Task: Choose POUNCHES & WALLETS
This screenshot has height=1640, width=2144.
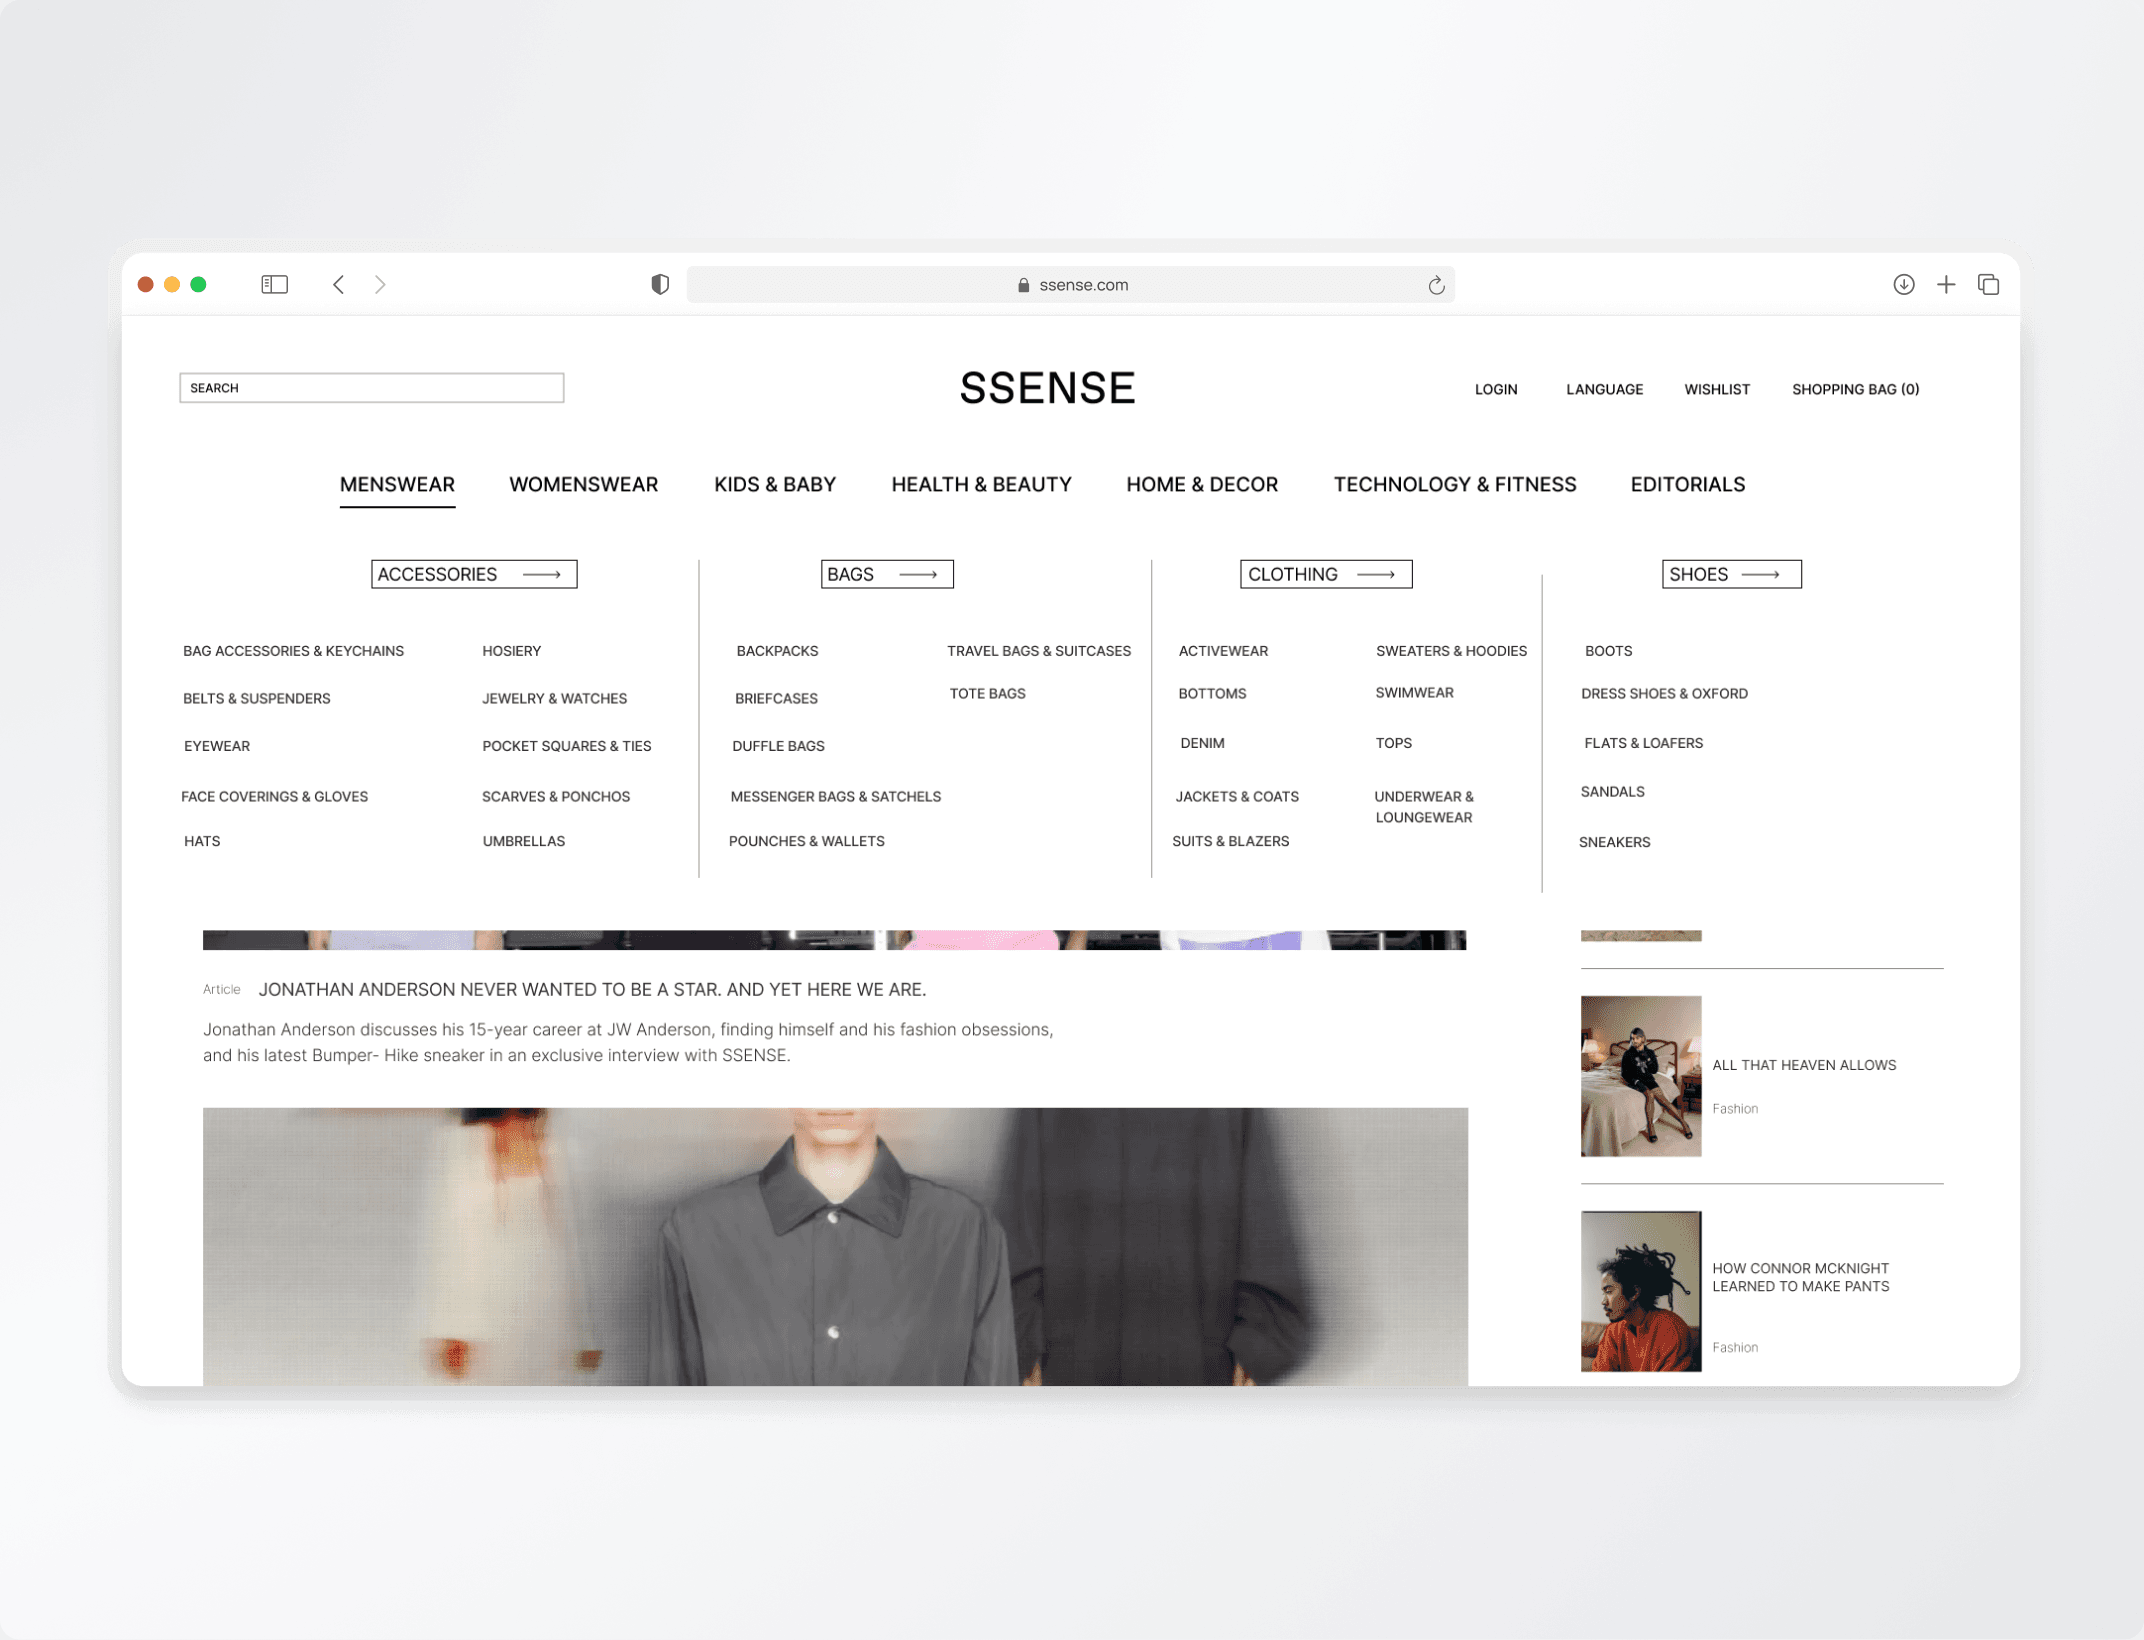Action: [x=807, y=841]
